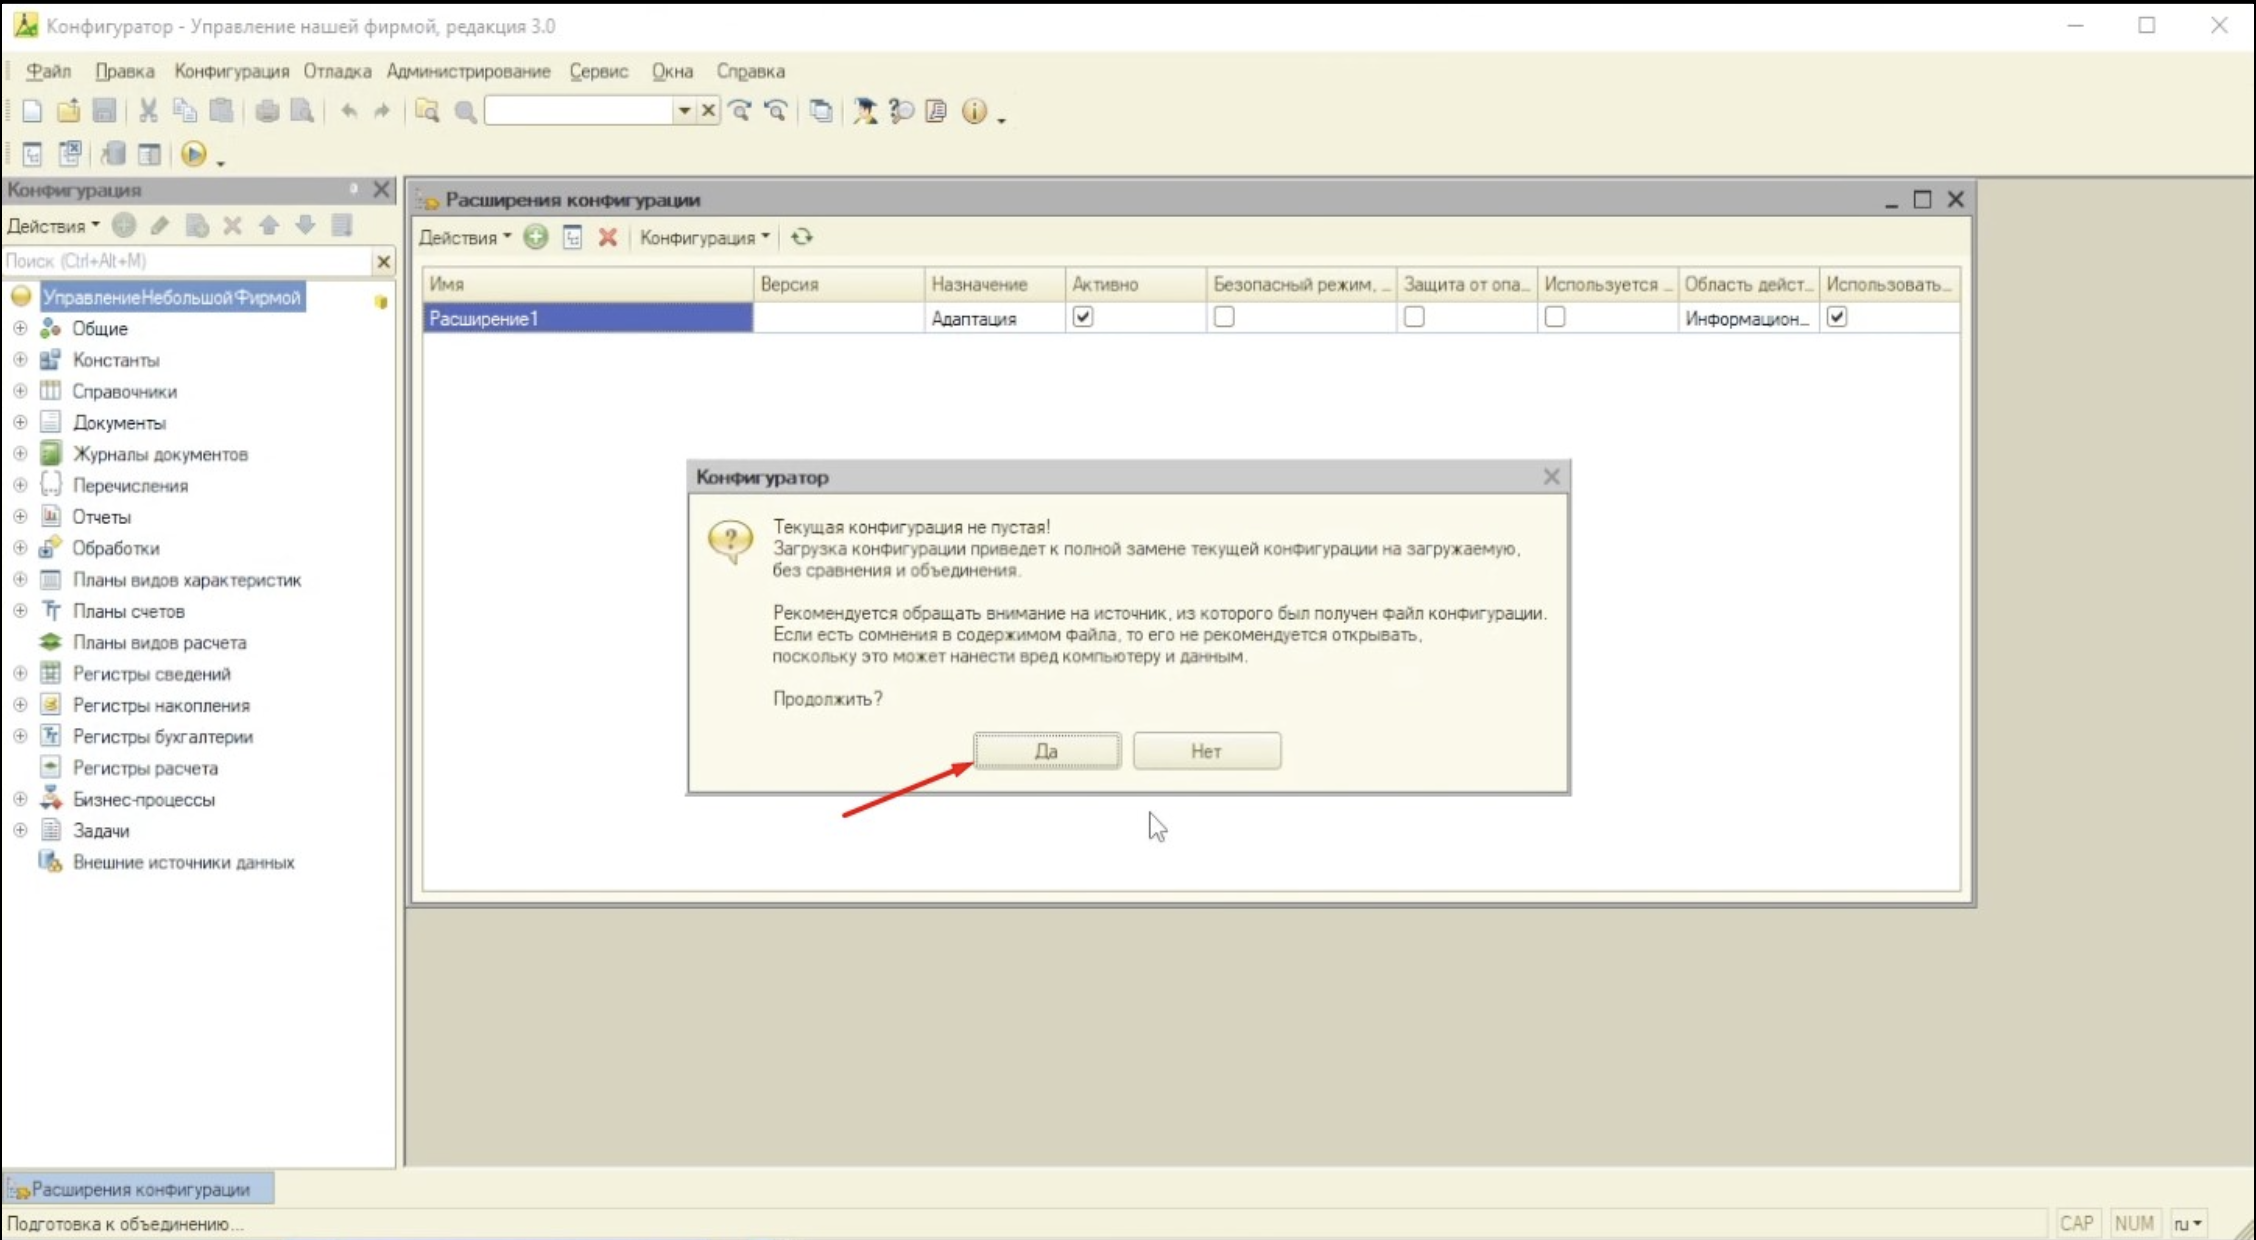2256x1240 pixels.
Task: Toggle Защита от опасных действий checkbox
Action: click(1414, 317)
